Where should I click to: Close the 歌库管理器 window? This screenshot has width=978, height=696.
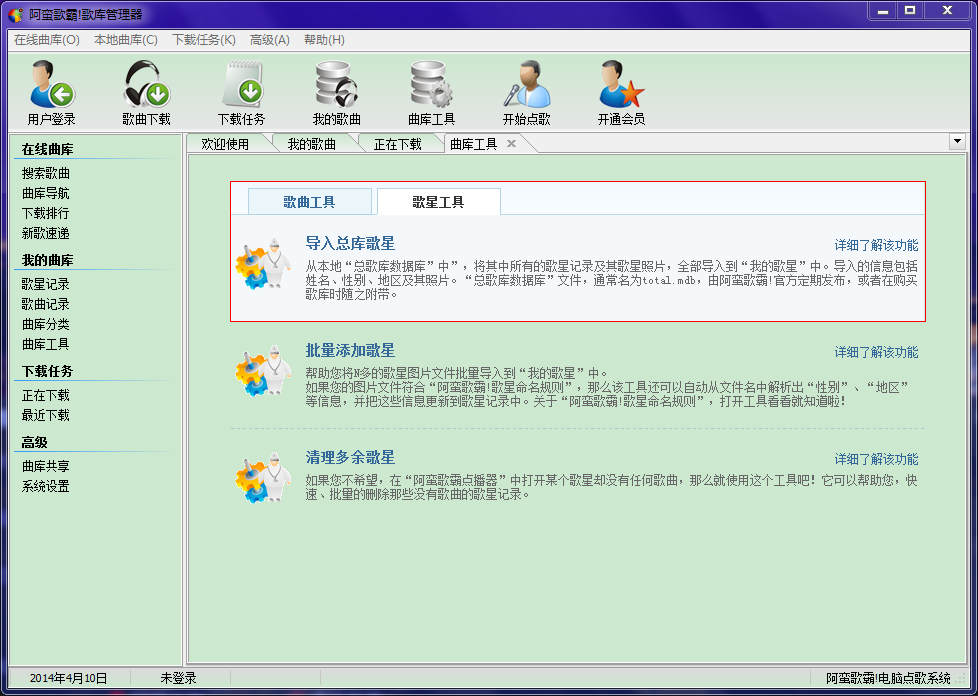(947, 11)
